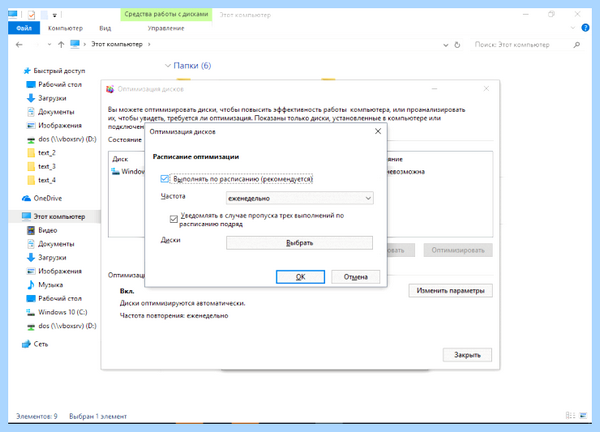
Task: Open Explorer help question mark icon
Action: pos(585,28)
